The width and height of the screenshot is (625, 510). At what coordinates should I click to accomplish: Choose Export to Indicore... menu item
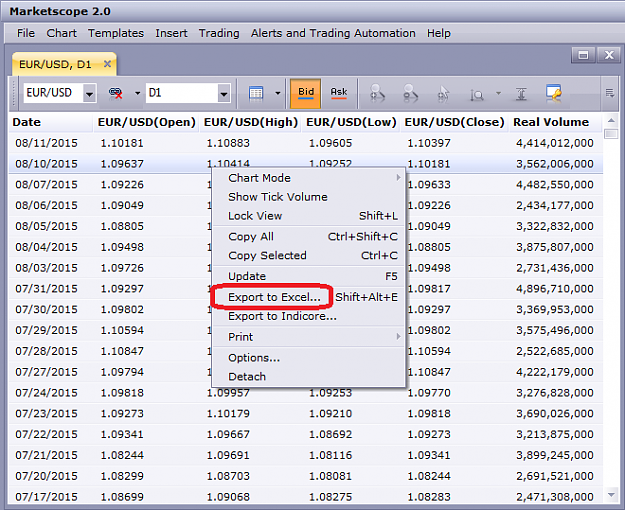[309, 316]
